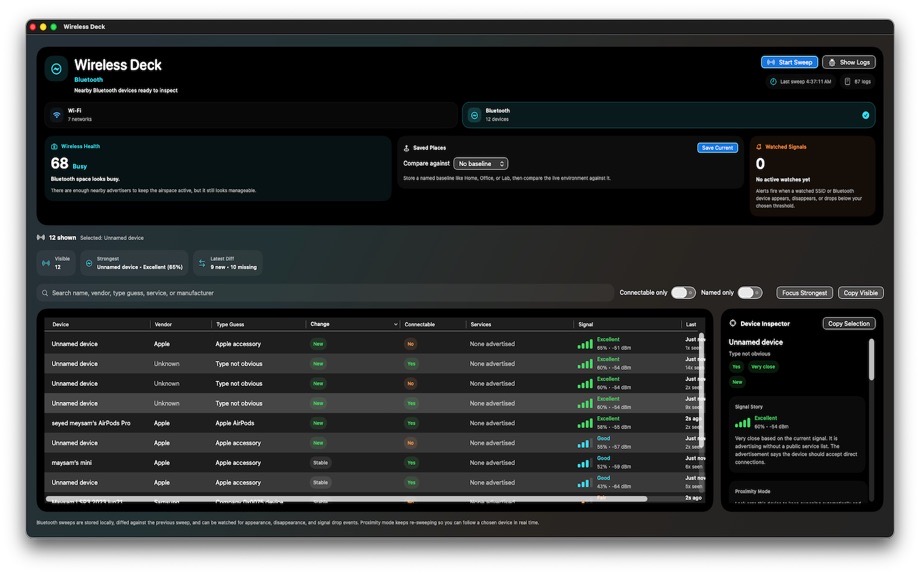Click the 9 new · 10 missing diff text

tap(234, 268)
